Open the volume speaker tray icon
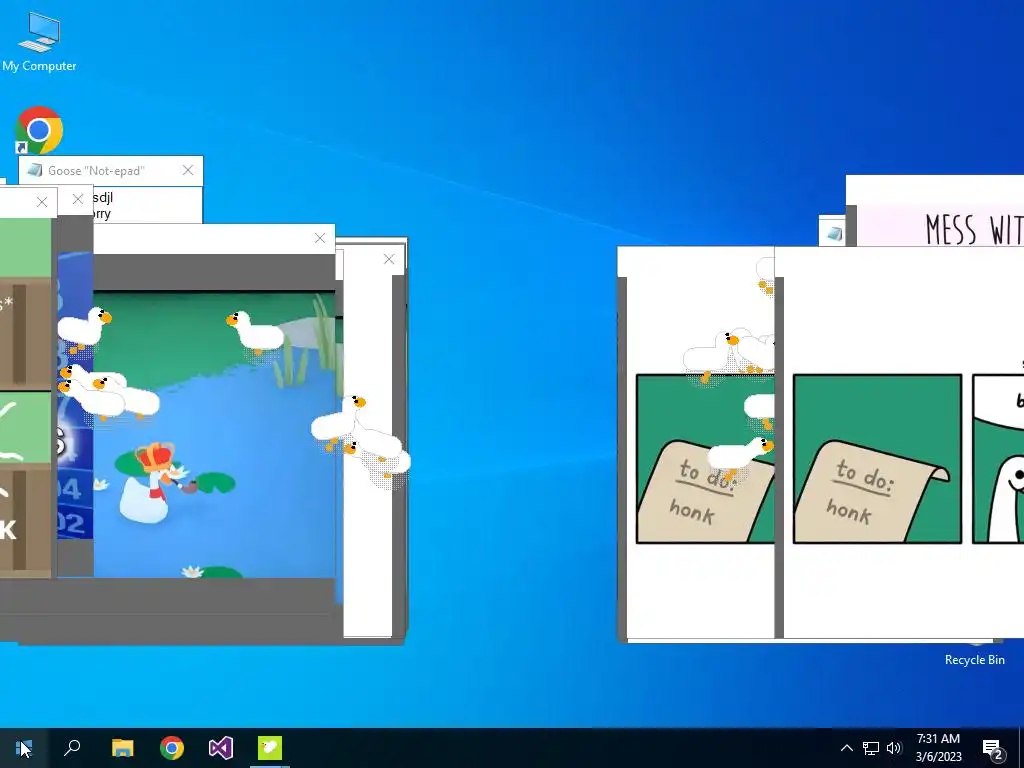The image size is (1024, 768). [x=894, y=748]
